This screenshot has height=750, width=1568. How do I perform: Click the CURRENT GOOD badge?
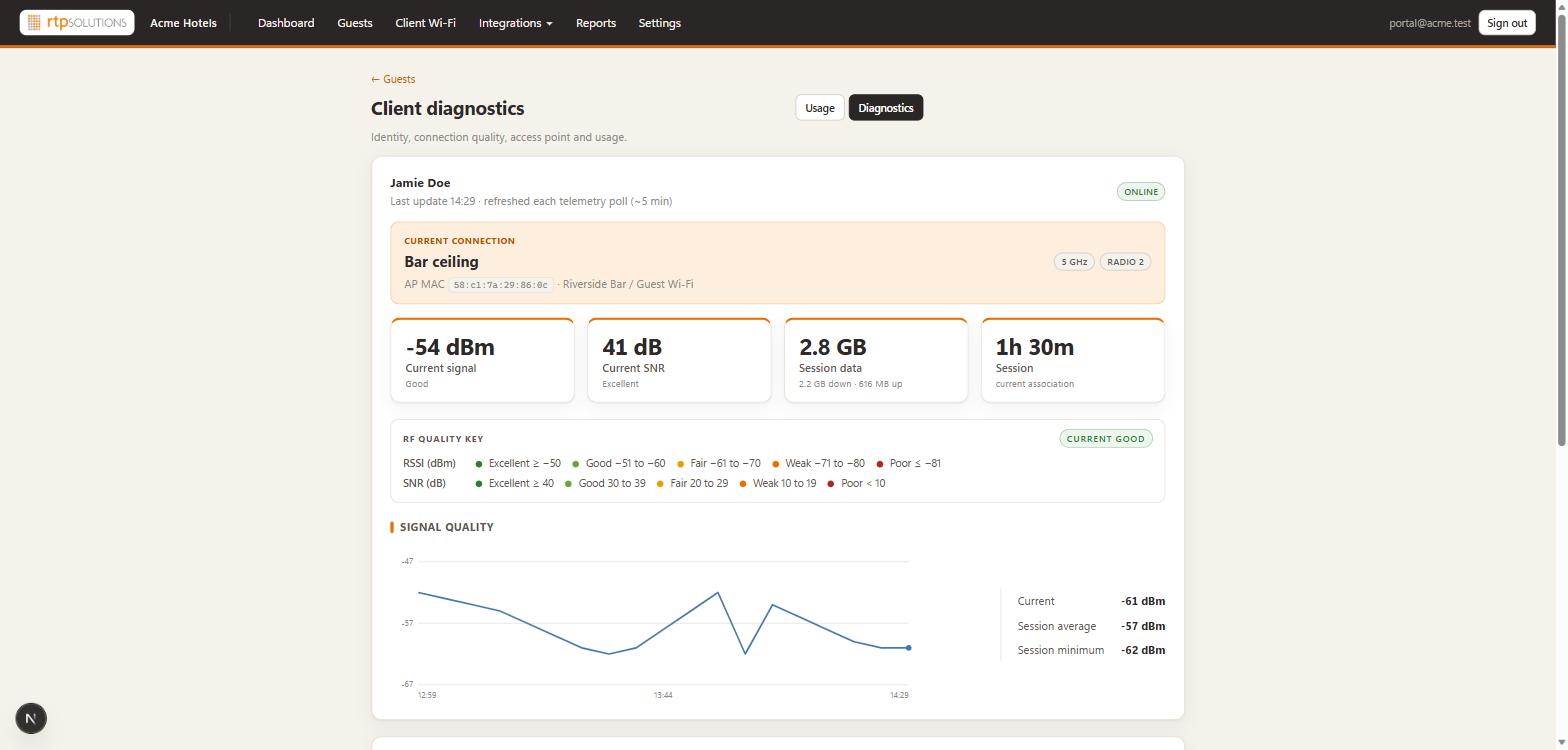(x=1105, y=438)
